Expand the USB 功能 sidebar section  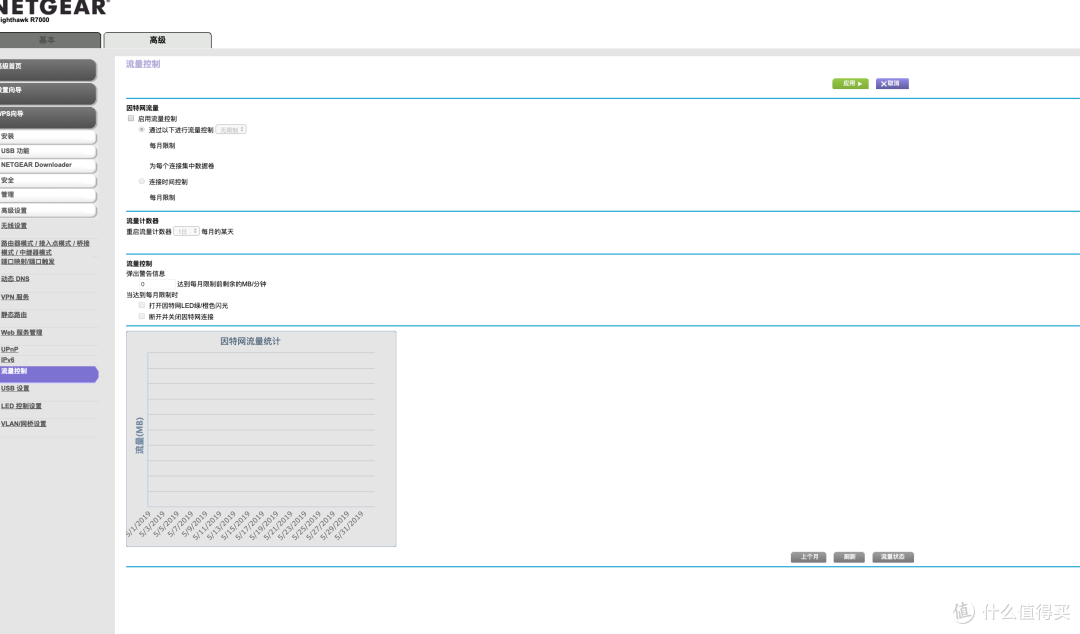coord(48,151)
